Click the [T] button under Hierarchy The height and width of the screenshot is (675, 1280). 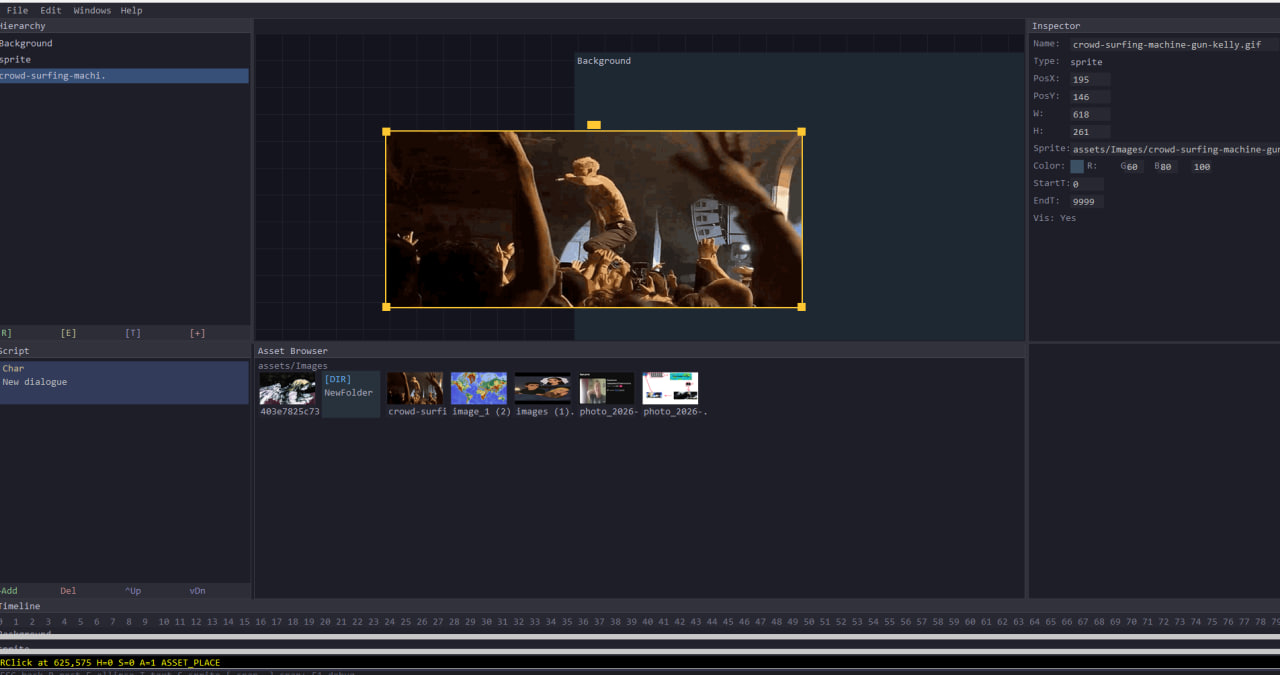point(133,333)
